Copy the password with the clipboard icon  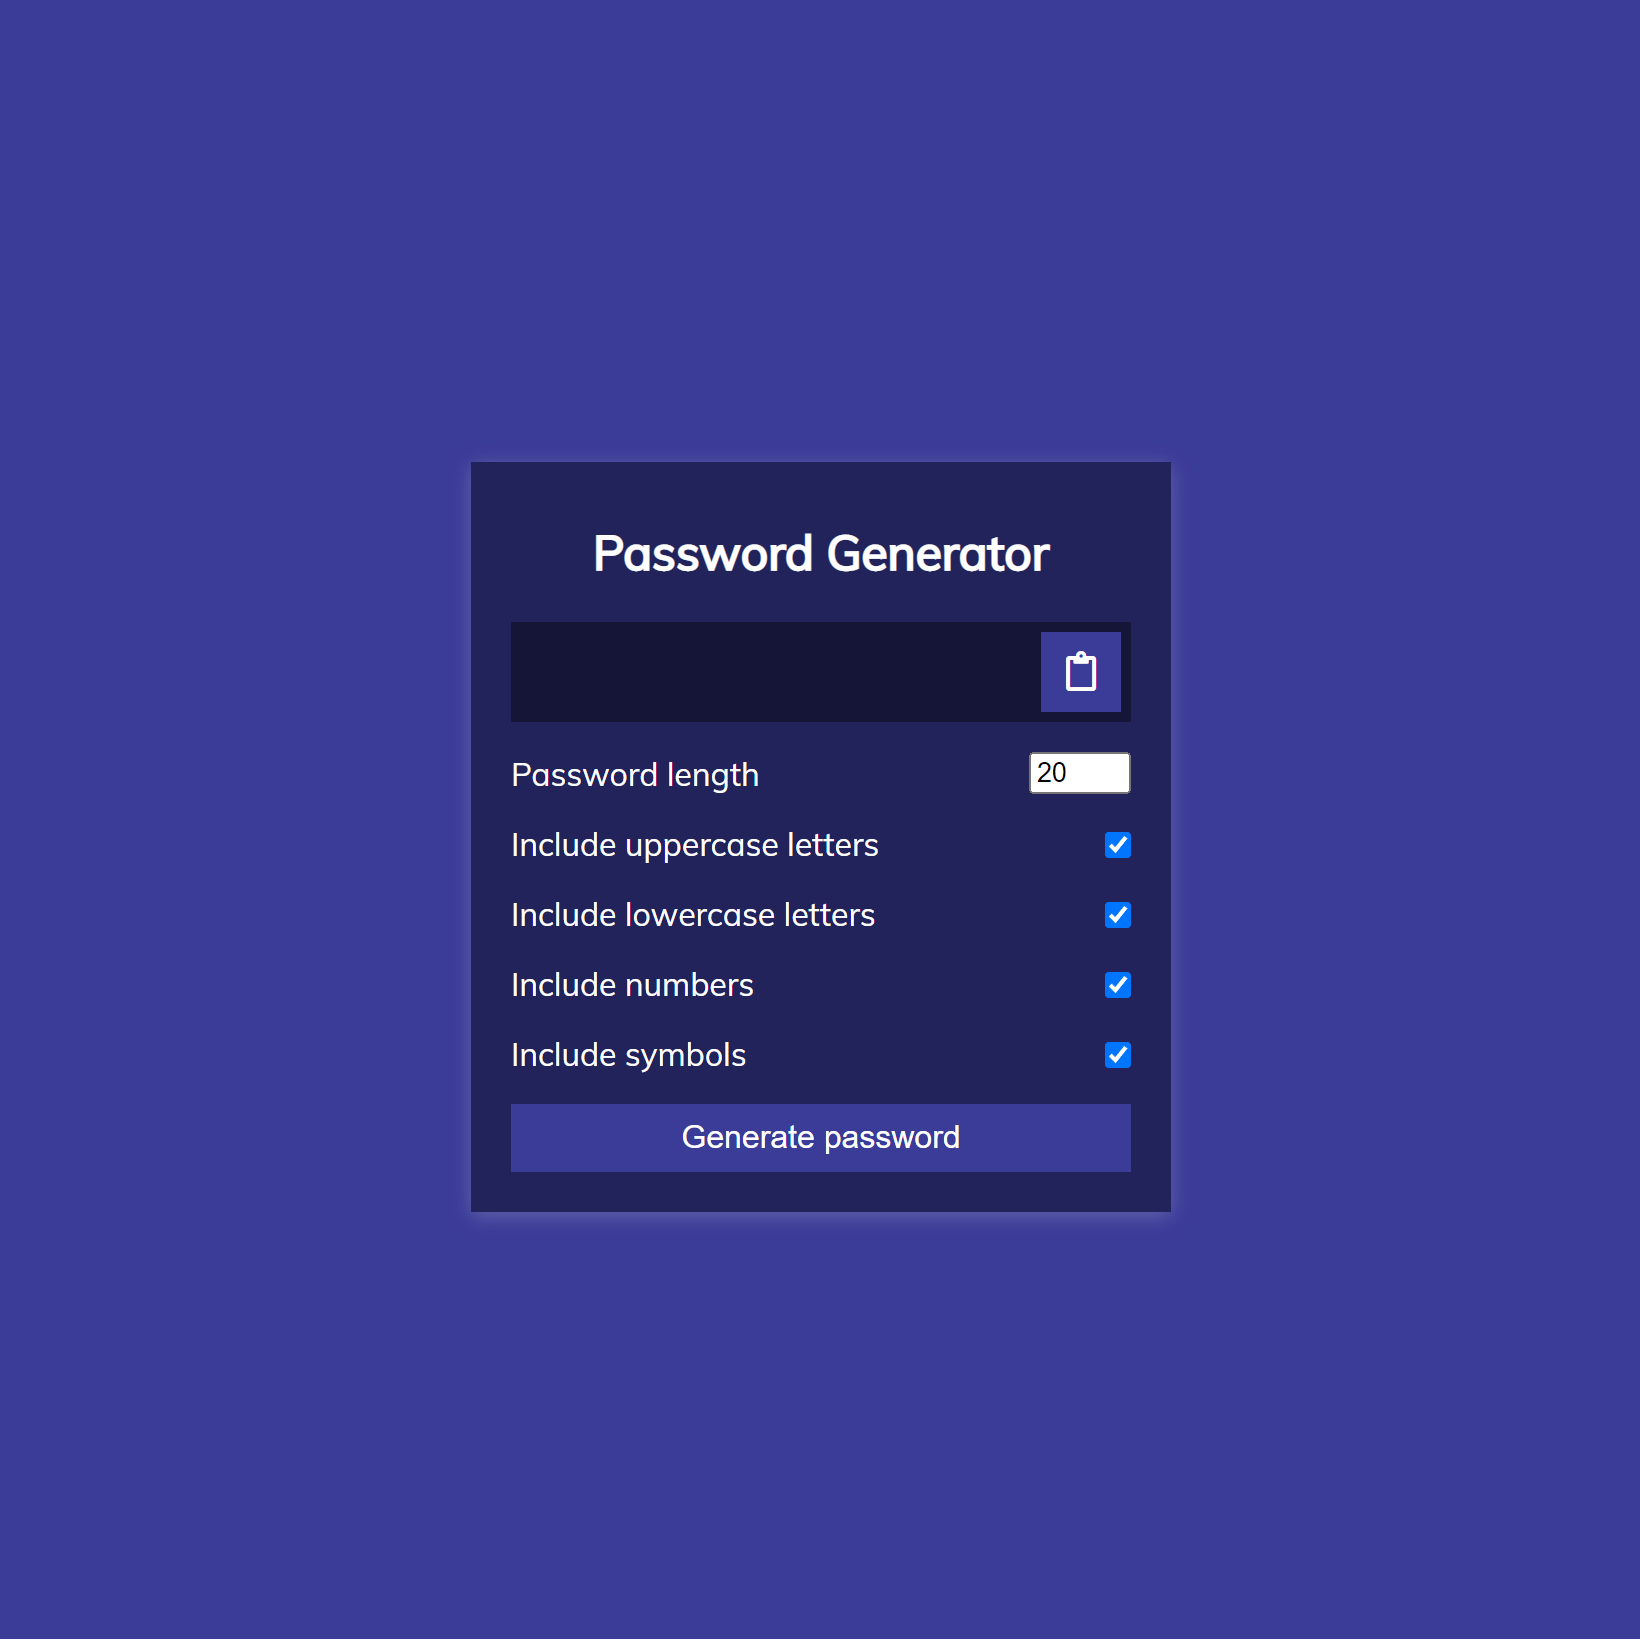(1080, 672)
